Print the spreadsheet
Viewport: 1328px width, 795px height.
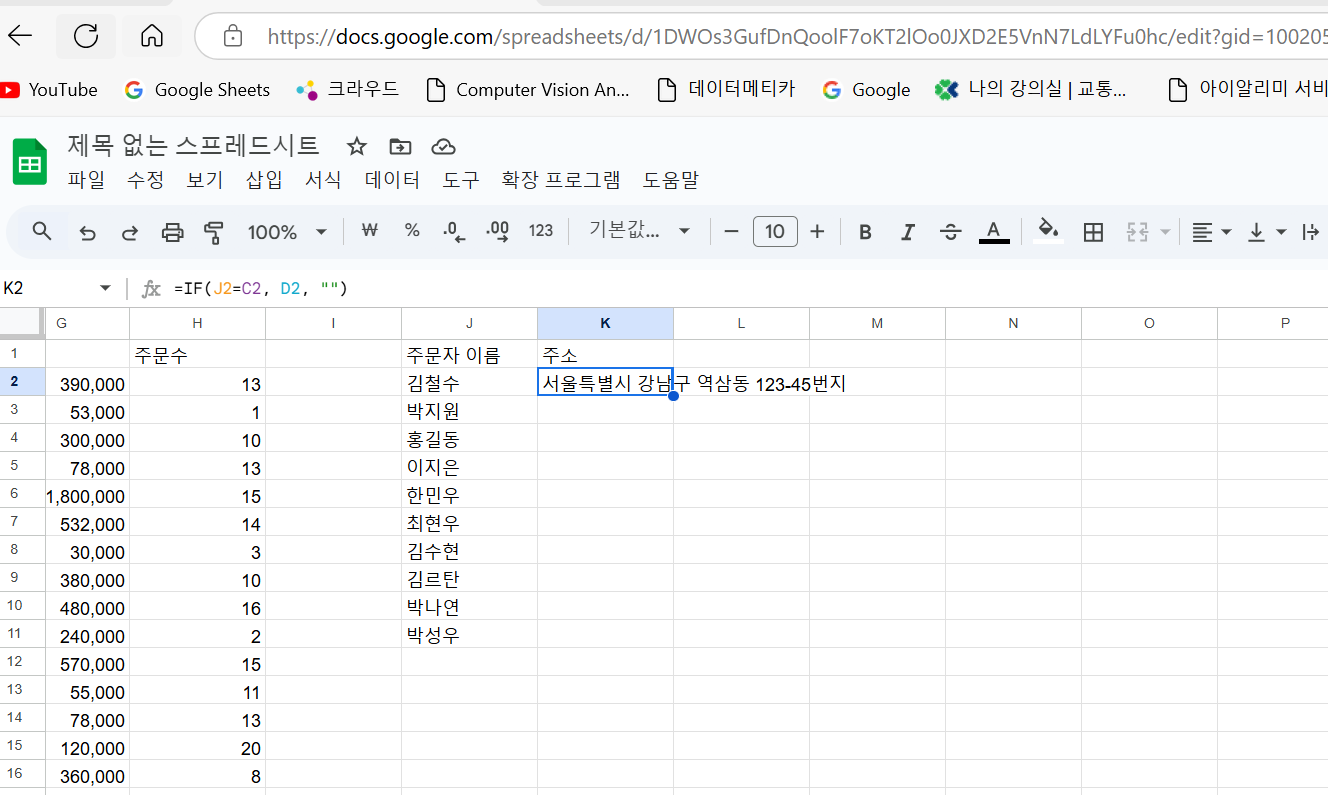click(x=173, y=232)
